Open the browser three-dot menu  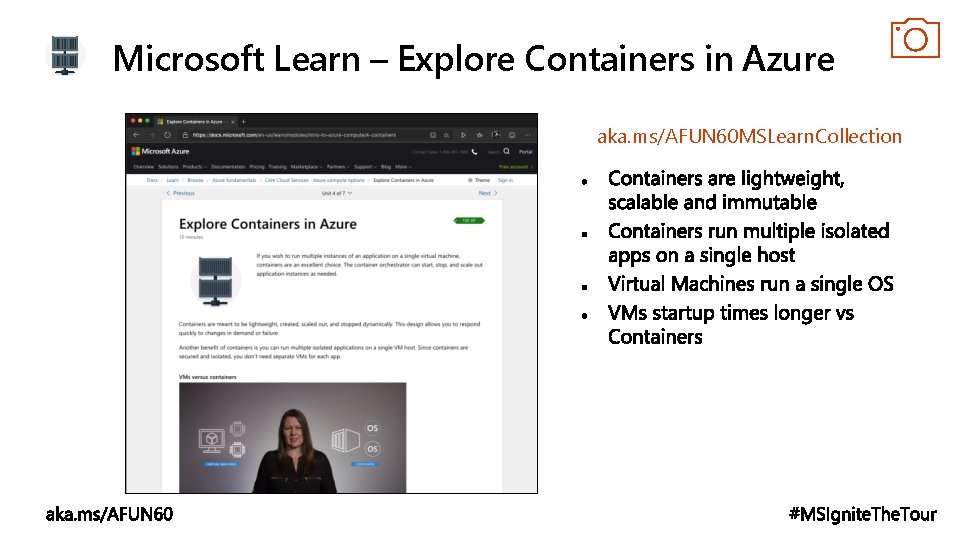[x=528, y=135]
